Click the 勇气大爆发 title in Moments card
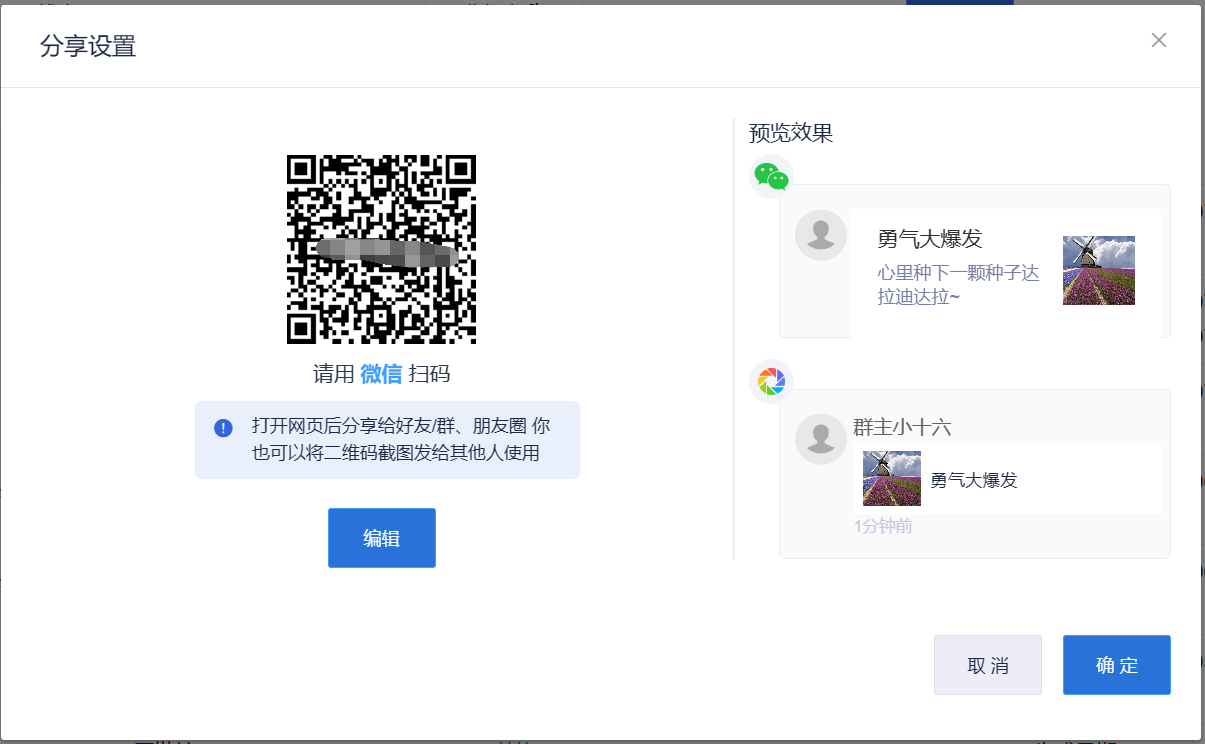Screen dimensions: 1205x744 [974, 480]
